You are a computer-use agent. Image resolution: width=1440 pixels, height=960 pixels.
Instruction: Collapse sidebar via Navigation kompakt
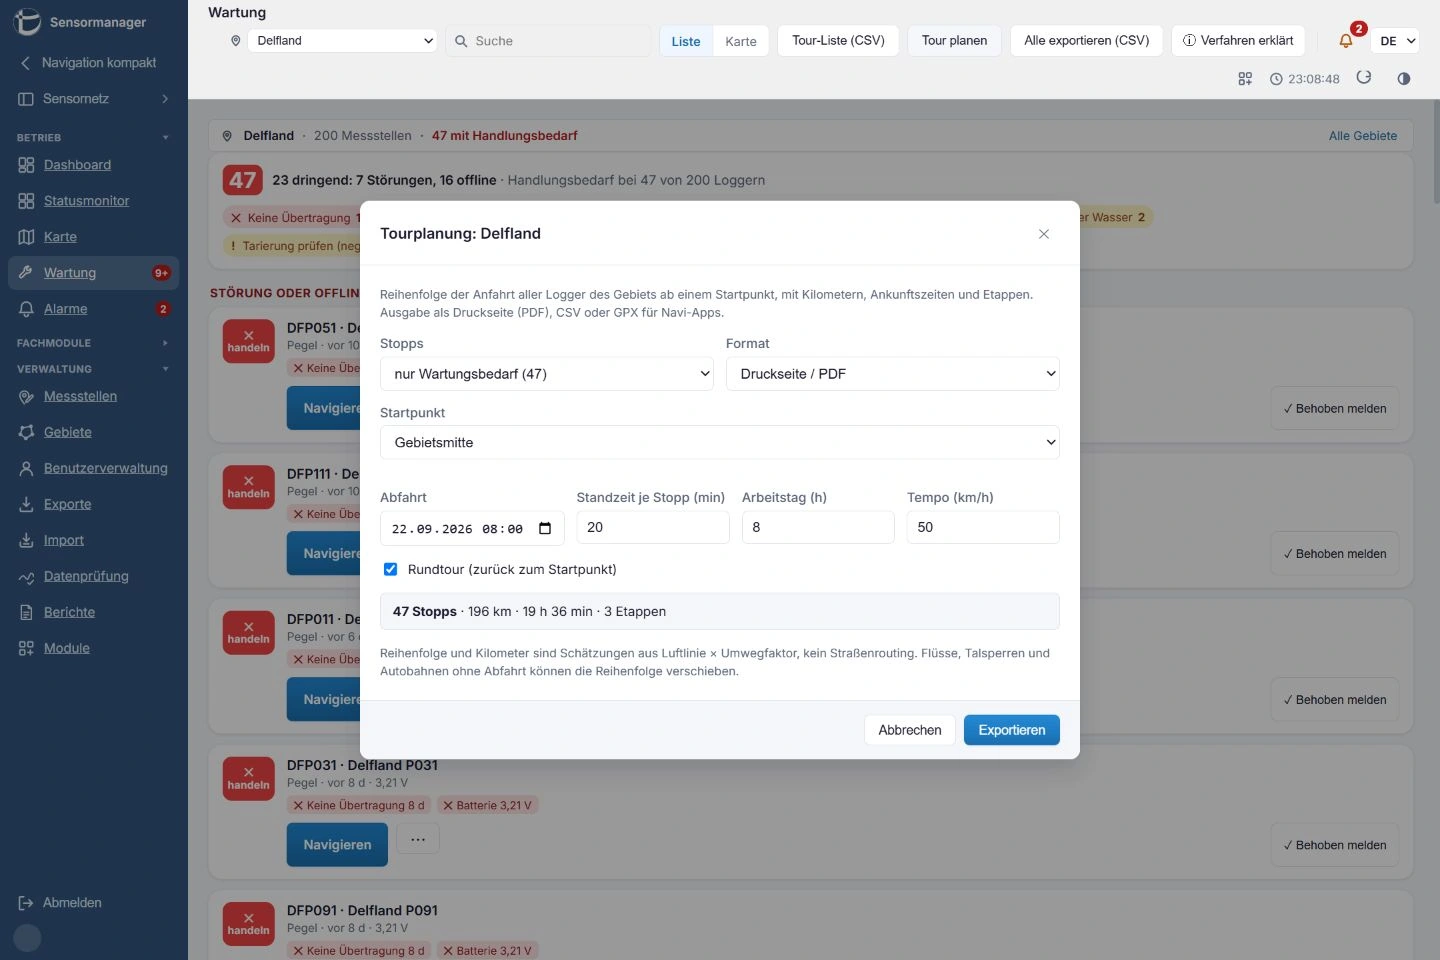88,62
